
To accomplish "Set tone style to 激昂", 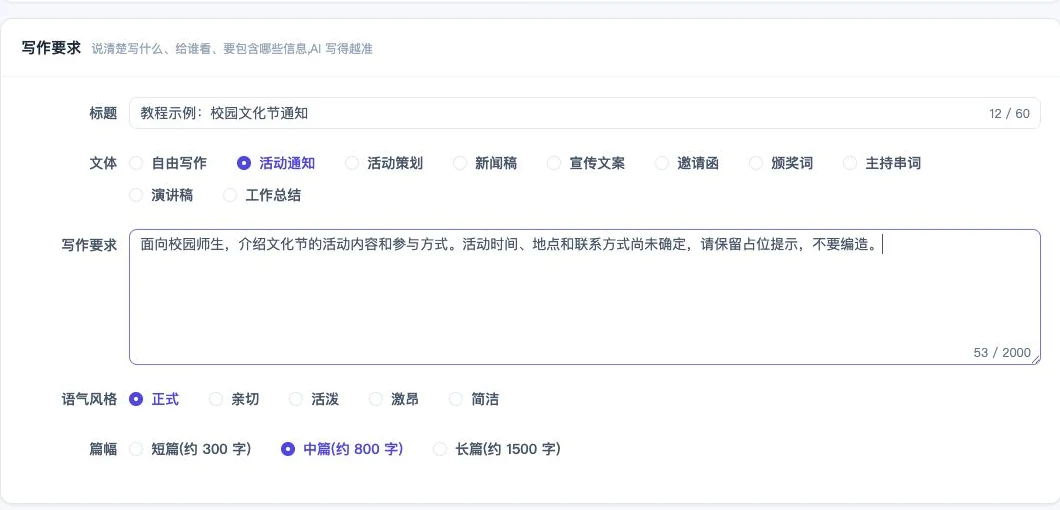I will point(393,399).
